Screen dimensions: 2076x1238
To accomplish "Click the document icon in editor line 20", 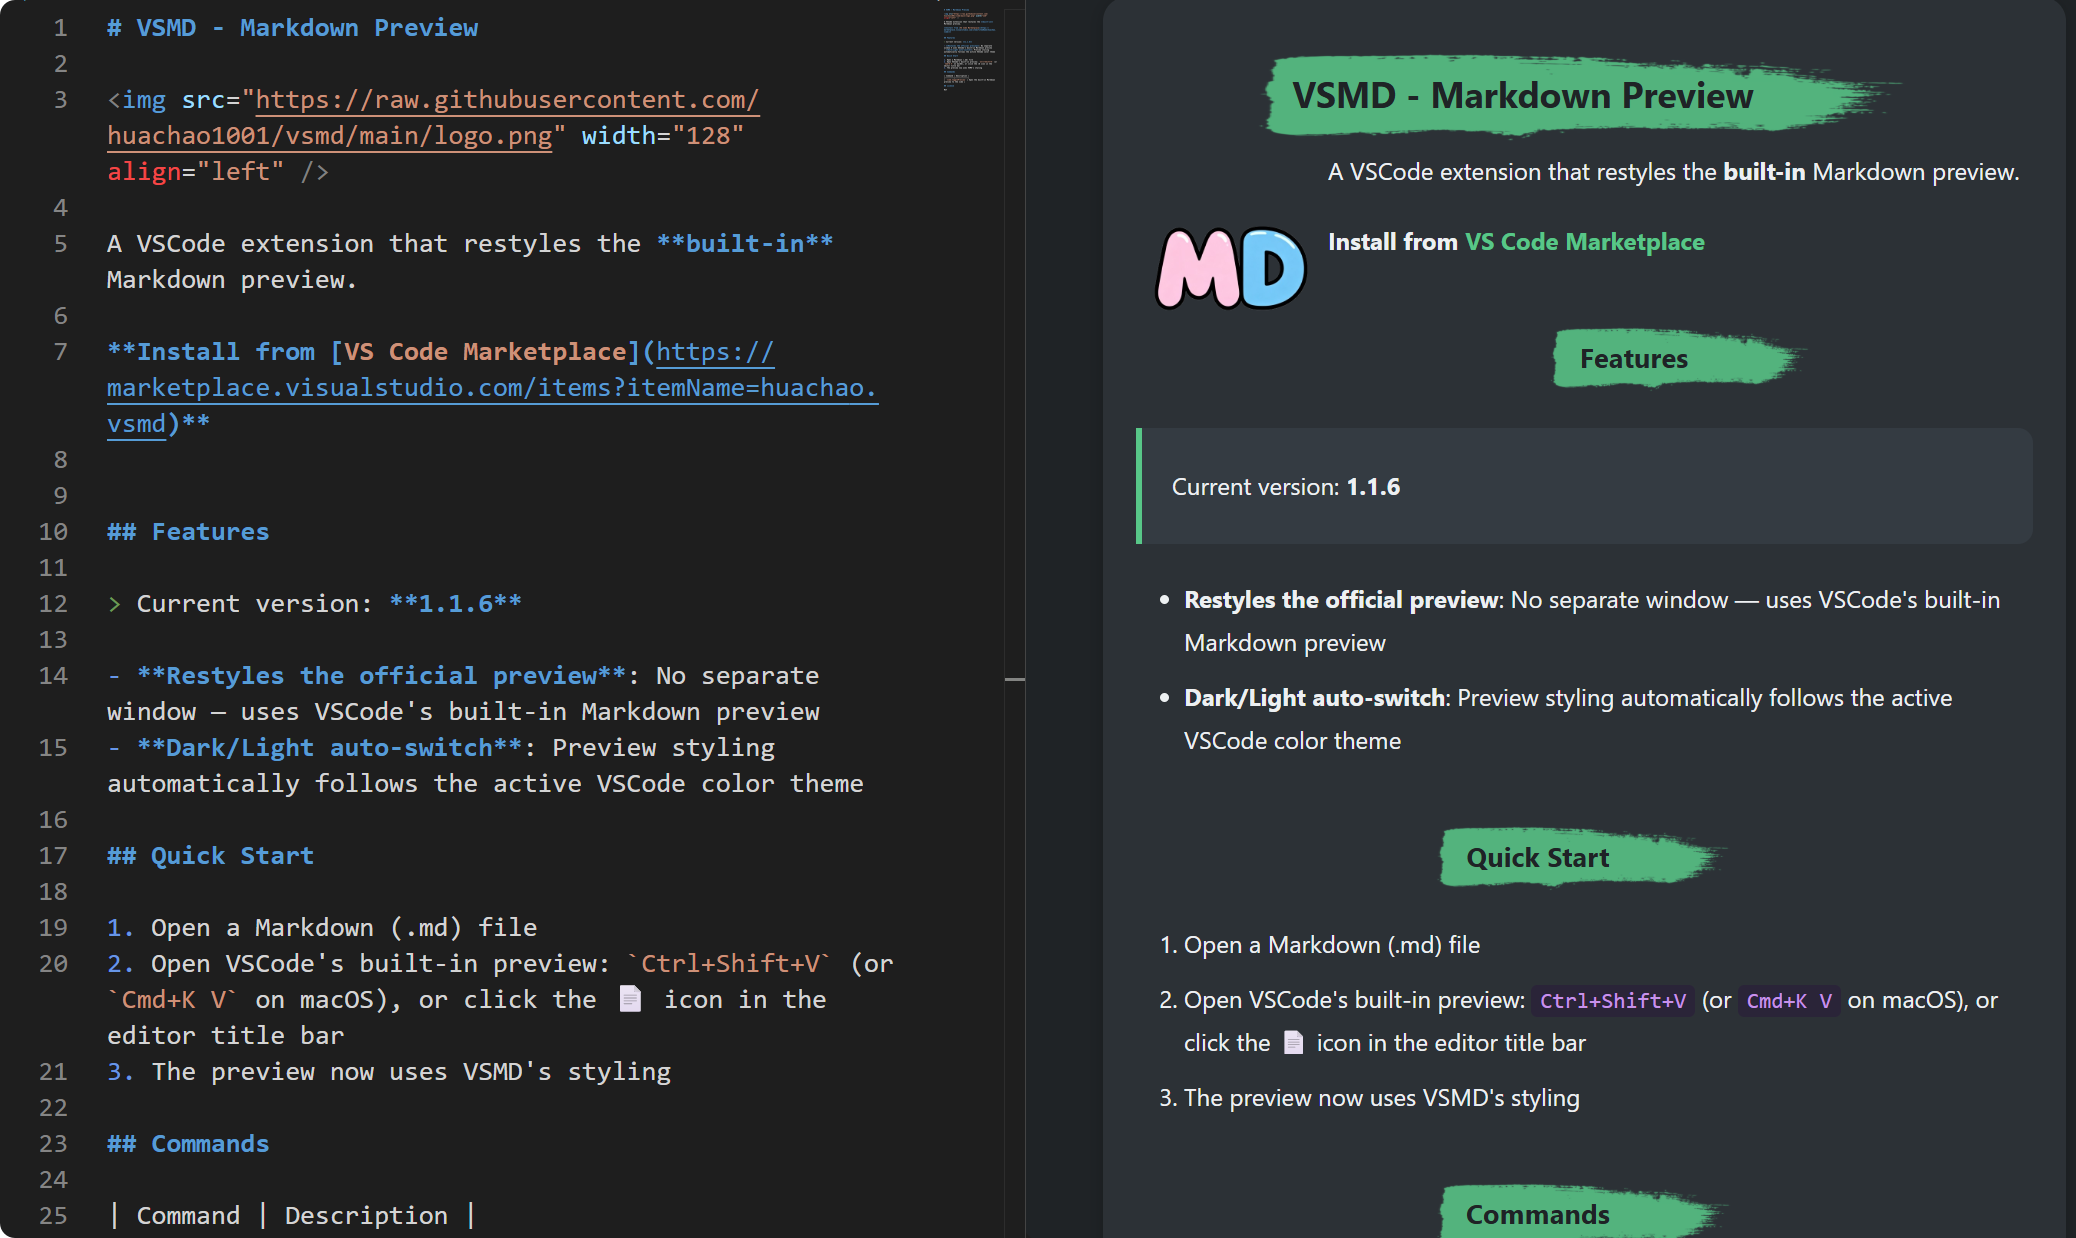I will click(630, 999).
